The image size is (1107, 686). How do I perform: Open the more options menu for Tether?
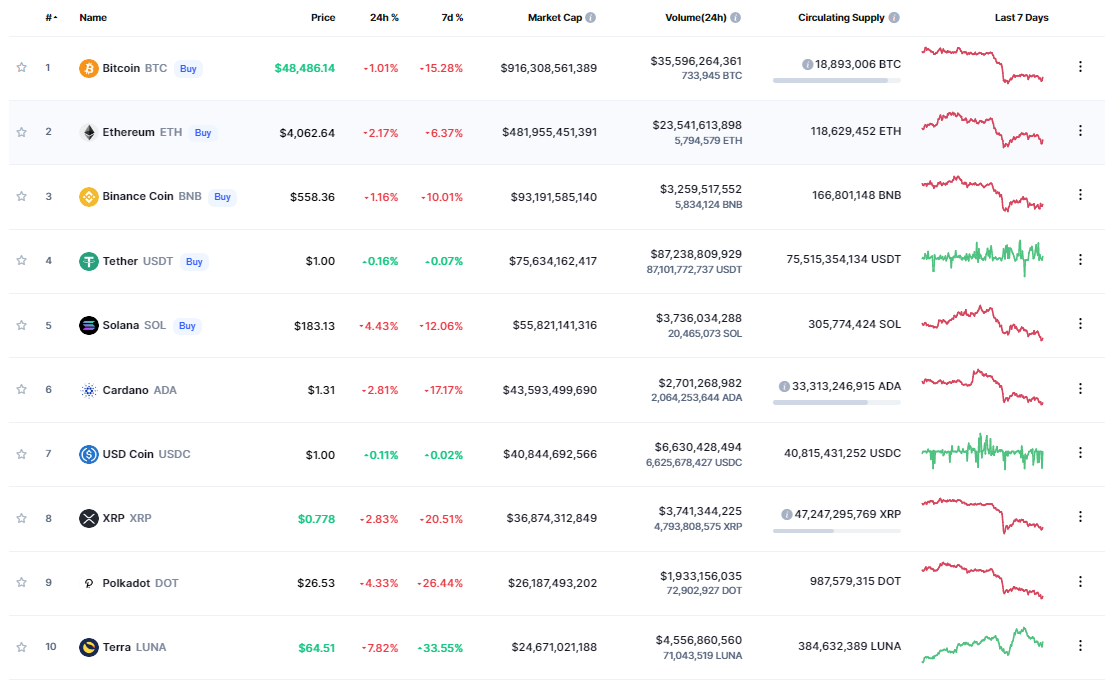click(1080, 260)
